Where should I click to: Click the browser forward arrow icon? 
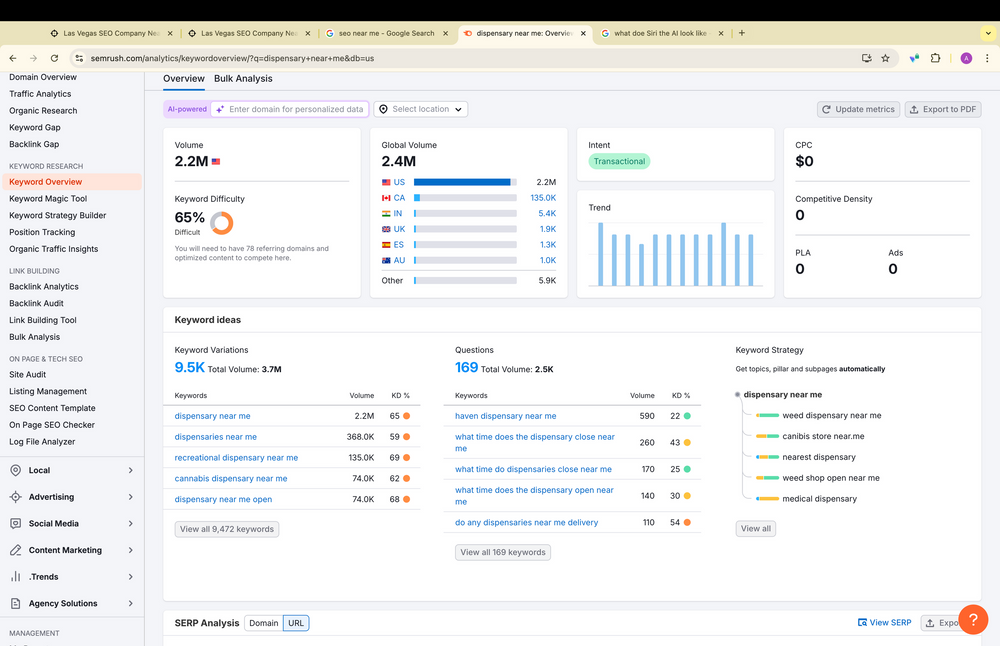point(33,58)
